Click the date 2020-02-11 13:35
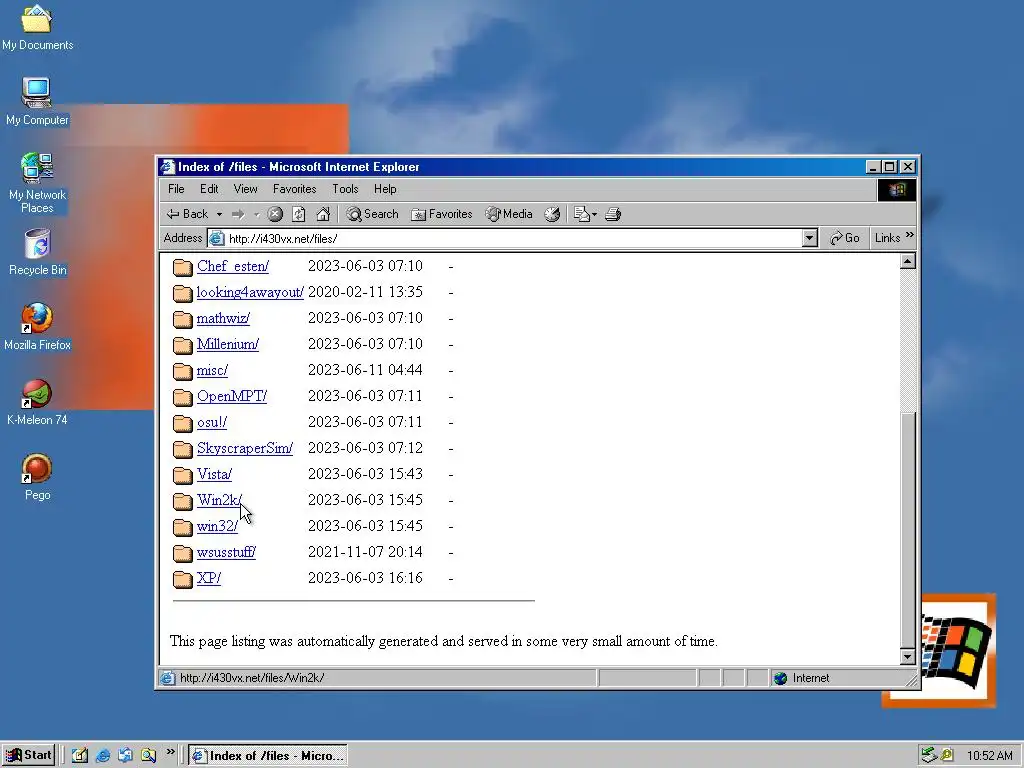Image resolution: width=1024 pixels, height=768 pixels. (x=365, y=292)
